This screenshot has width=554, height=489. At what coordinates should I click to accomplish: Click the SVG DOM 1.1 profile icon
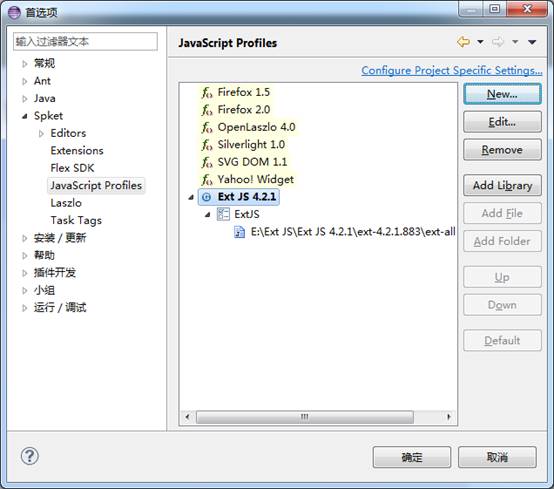click(x=207, y=162)
